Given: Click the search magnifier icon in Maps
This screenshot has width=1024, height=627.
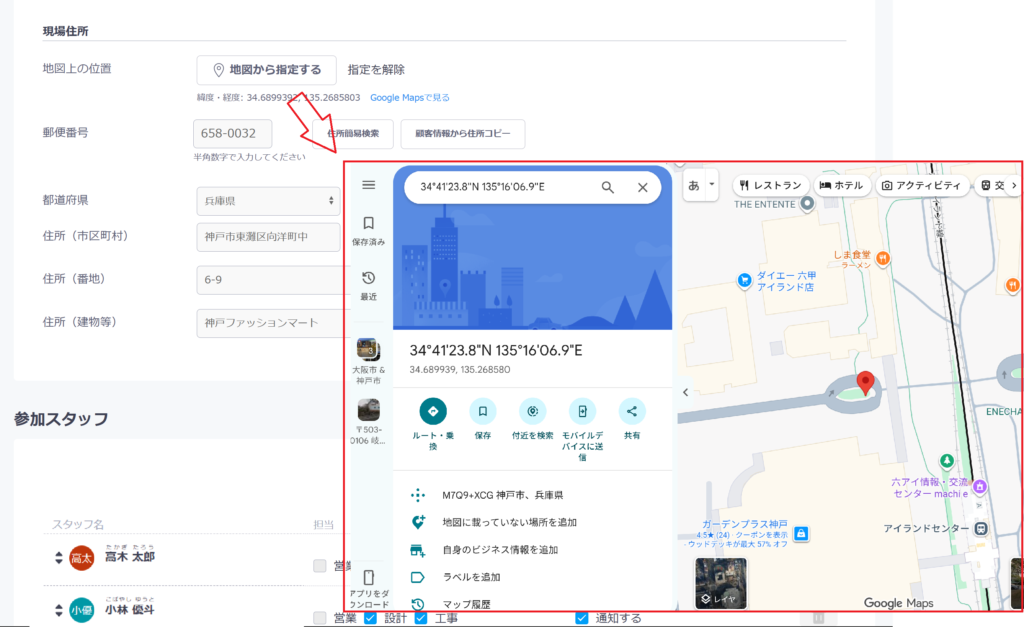Looking at the screenshot, I should coord(607,187).
